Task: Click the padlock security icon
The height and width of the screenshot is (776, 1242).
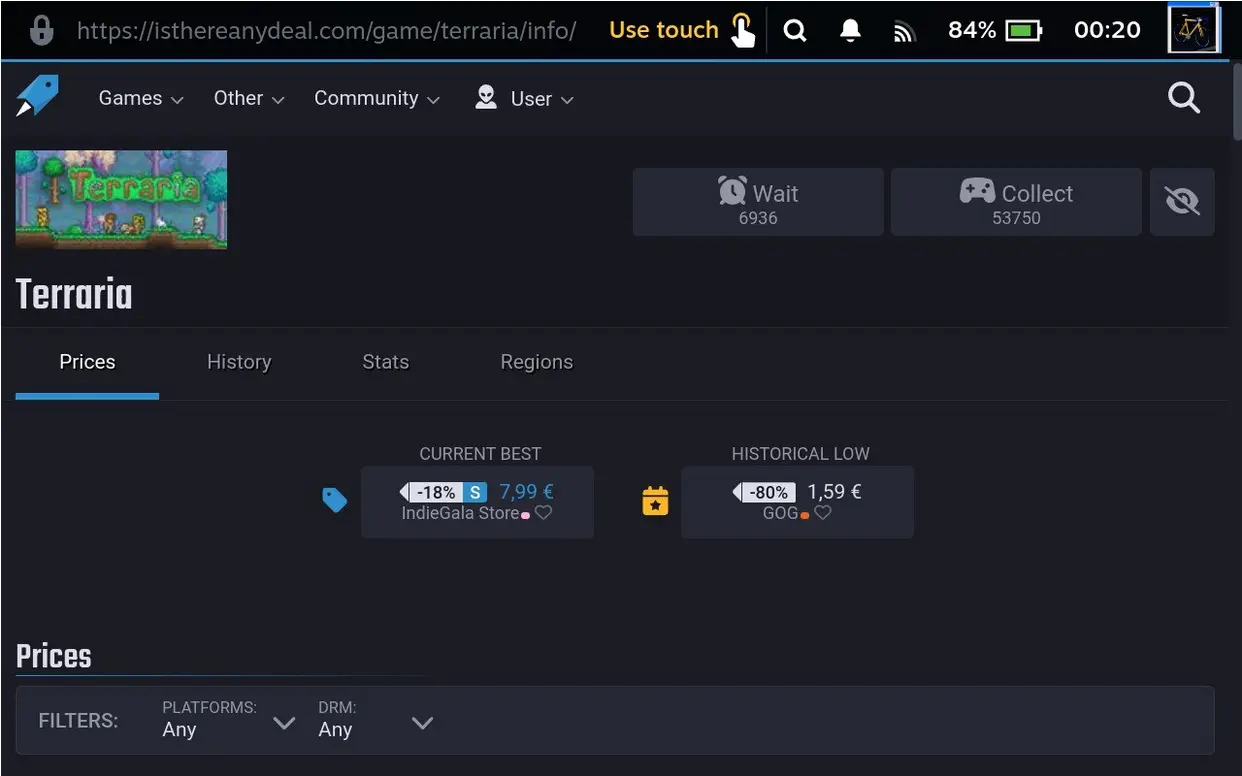Action: tap(41, 30)
